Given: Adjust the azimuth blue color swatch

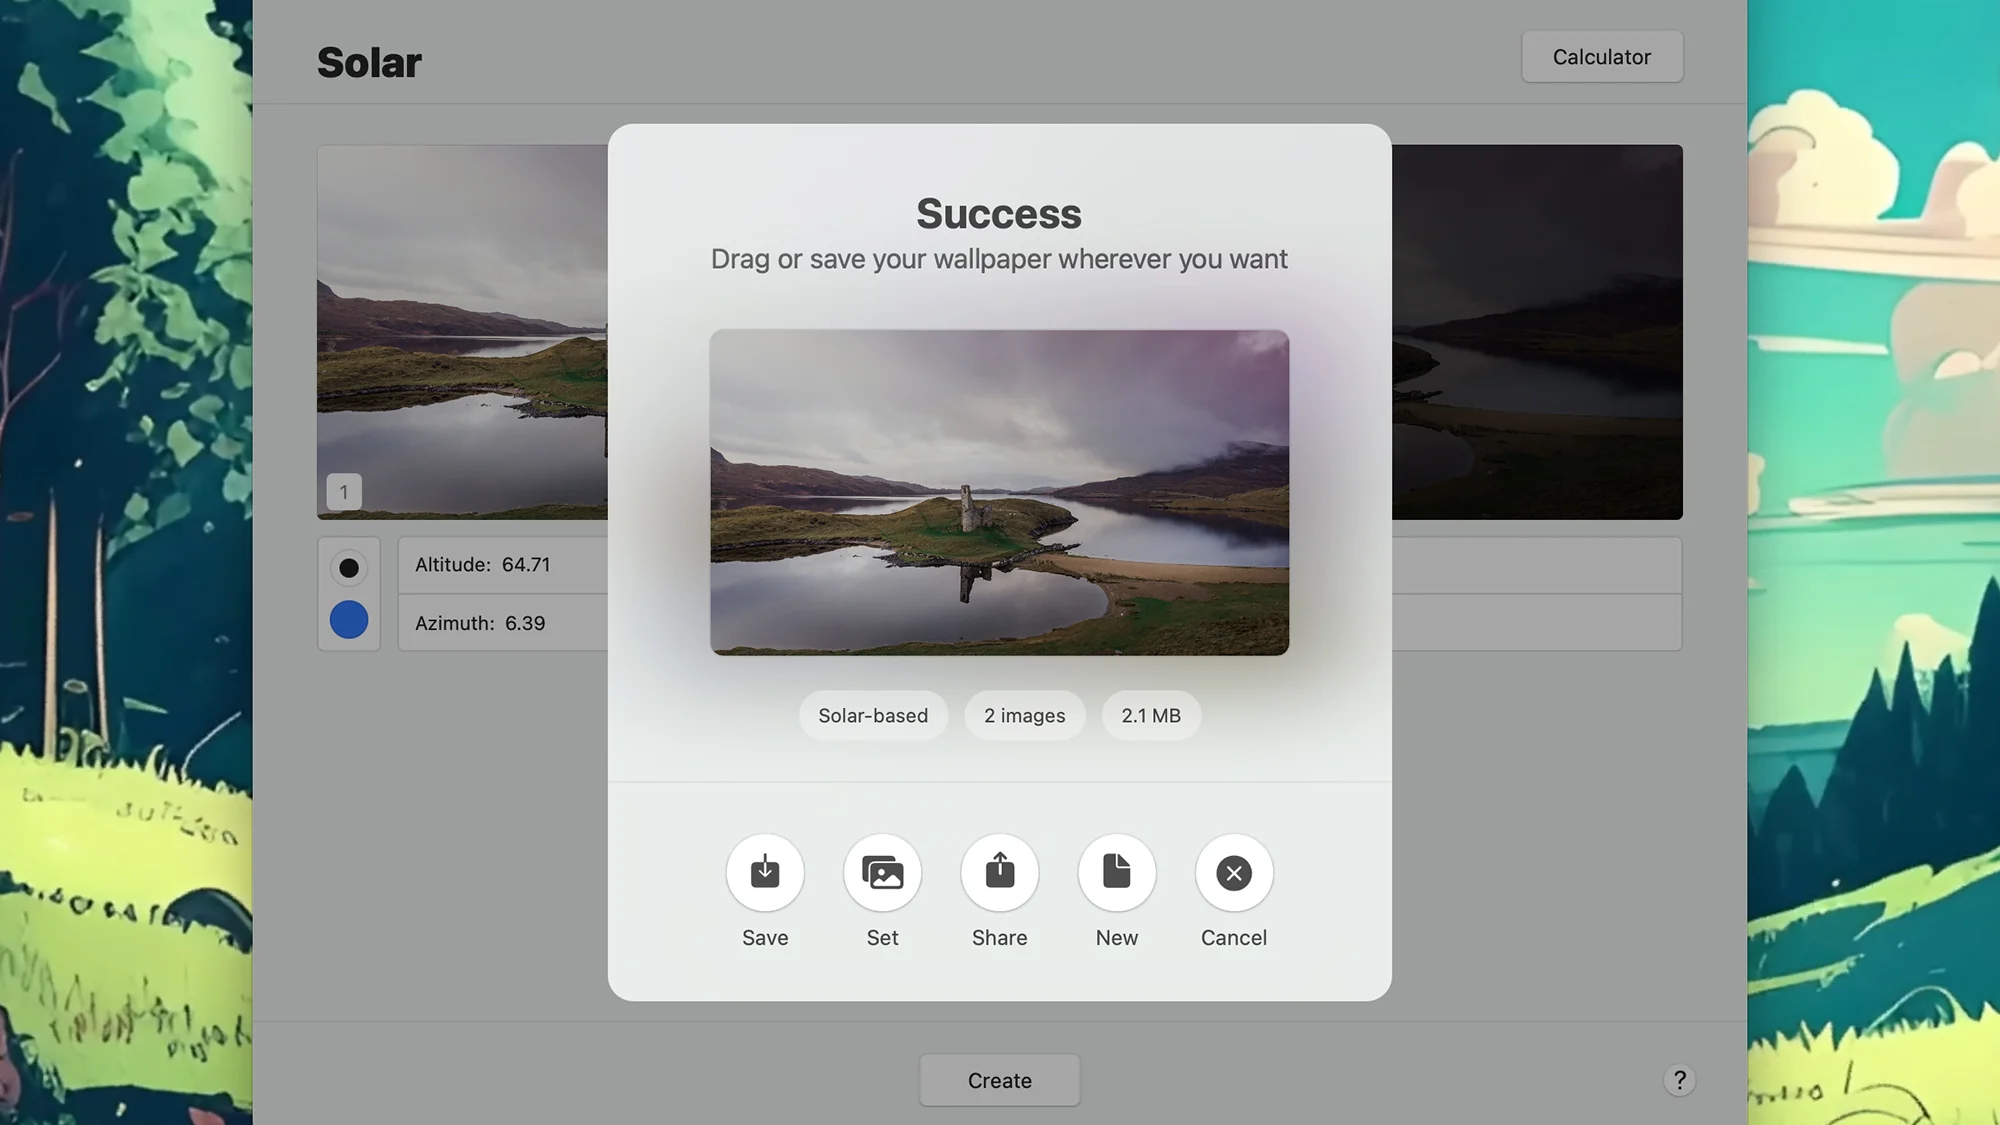Looking at the screenshot, I should pyautogui.click(x=349, y=620).
